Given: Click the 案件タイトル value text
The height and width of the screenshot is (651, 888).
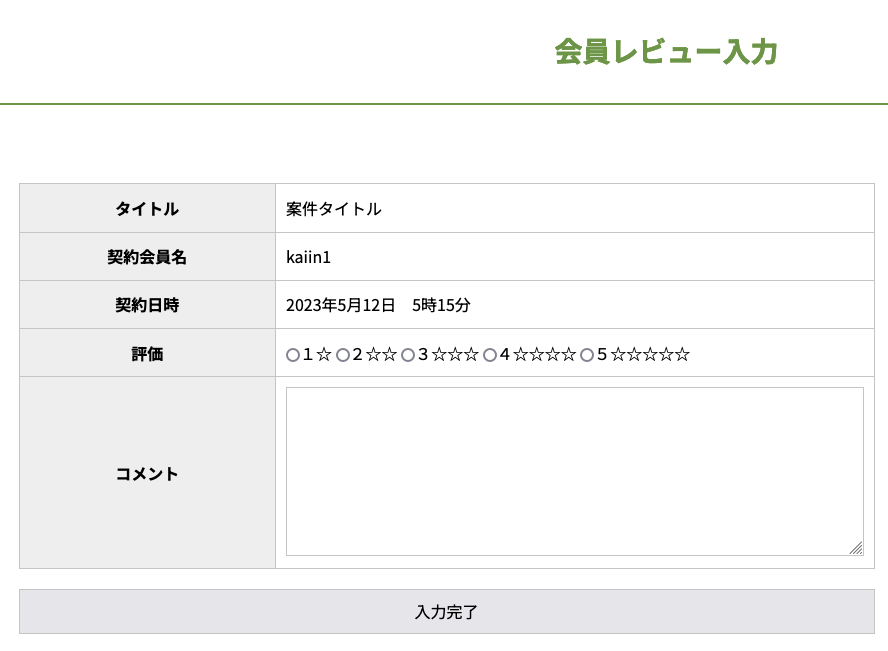Looking at the screenshot, I should click(333, 209).
